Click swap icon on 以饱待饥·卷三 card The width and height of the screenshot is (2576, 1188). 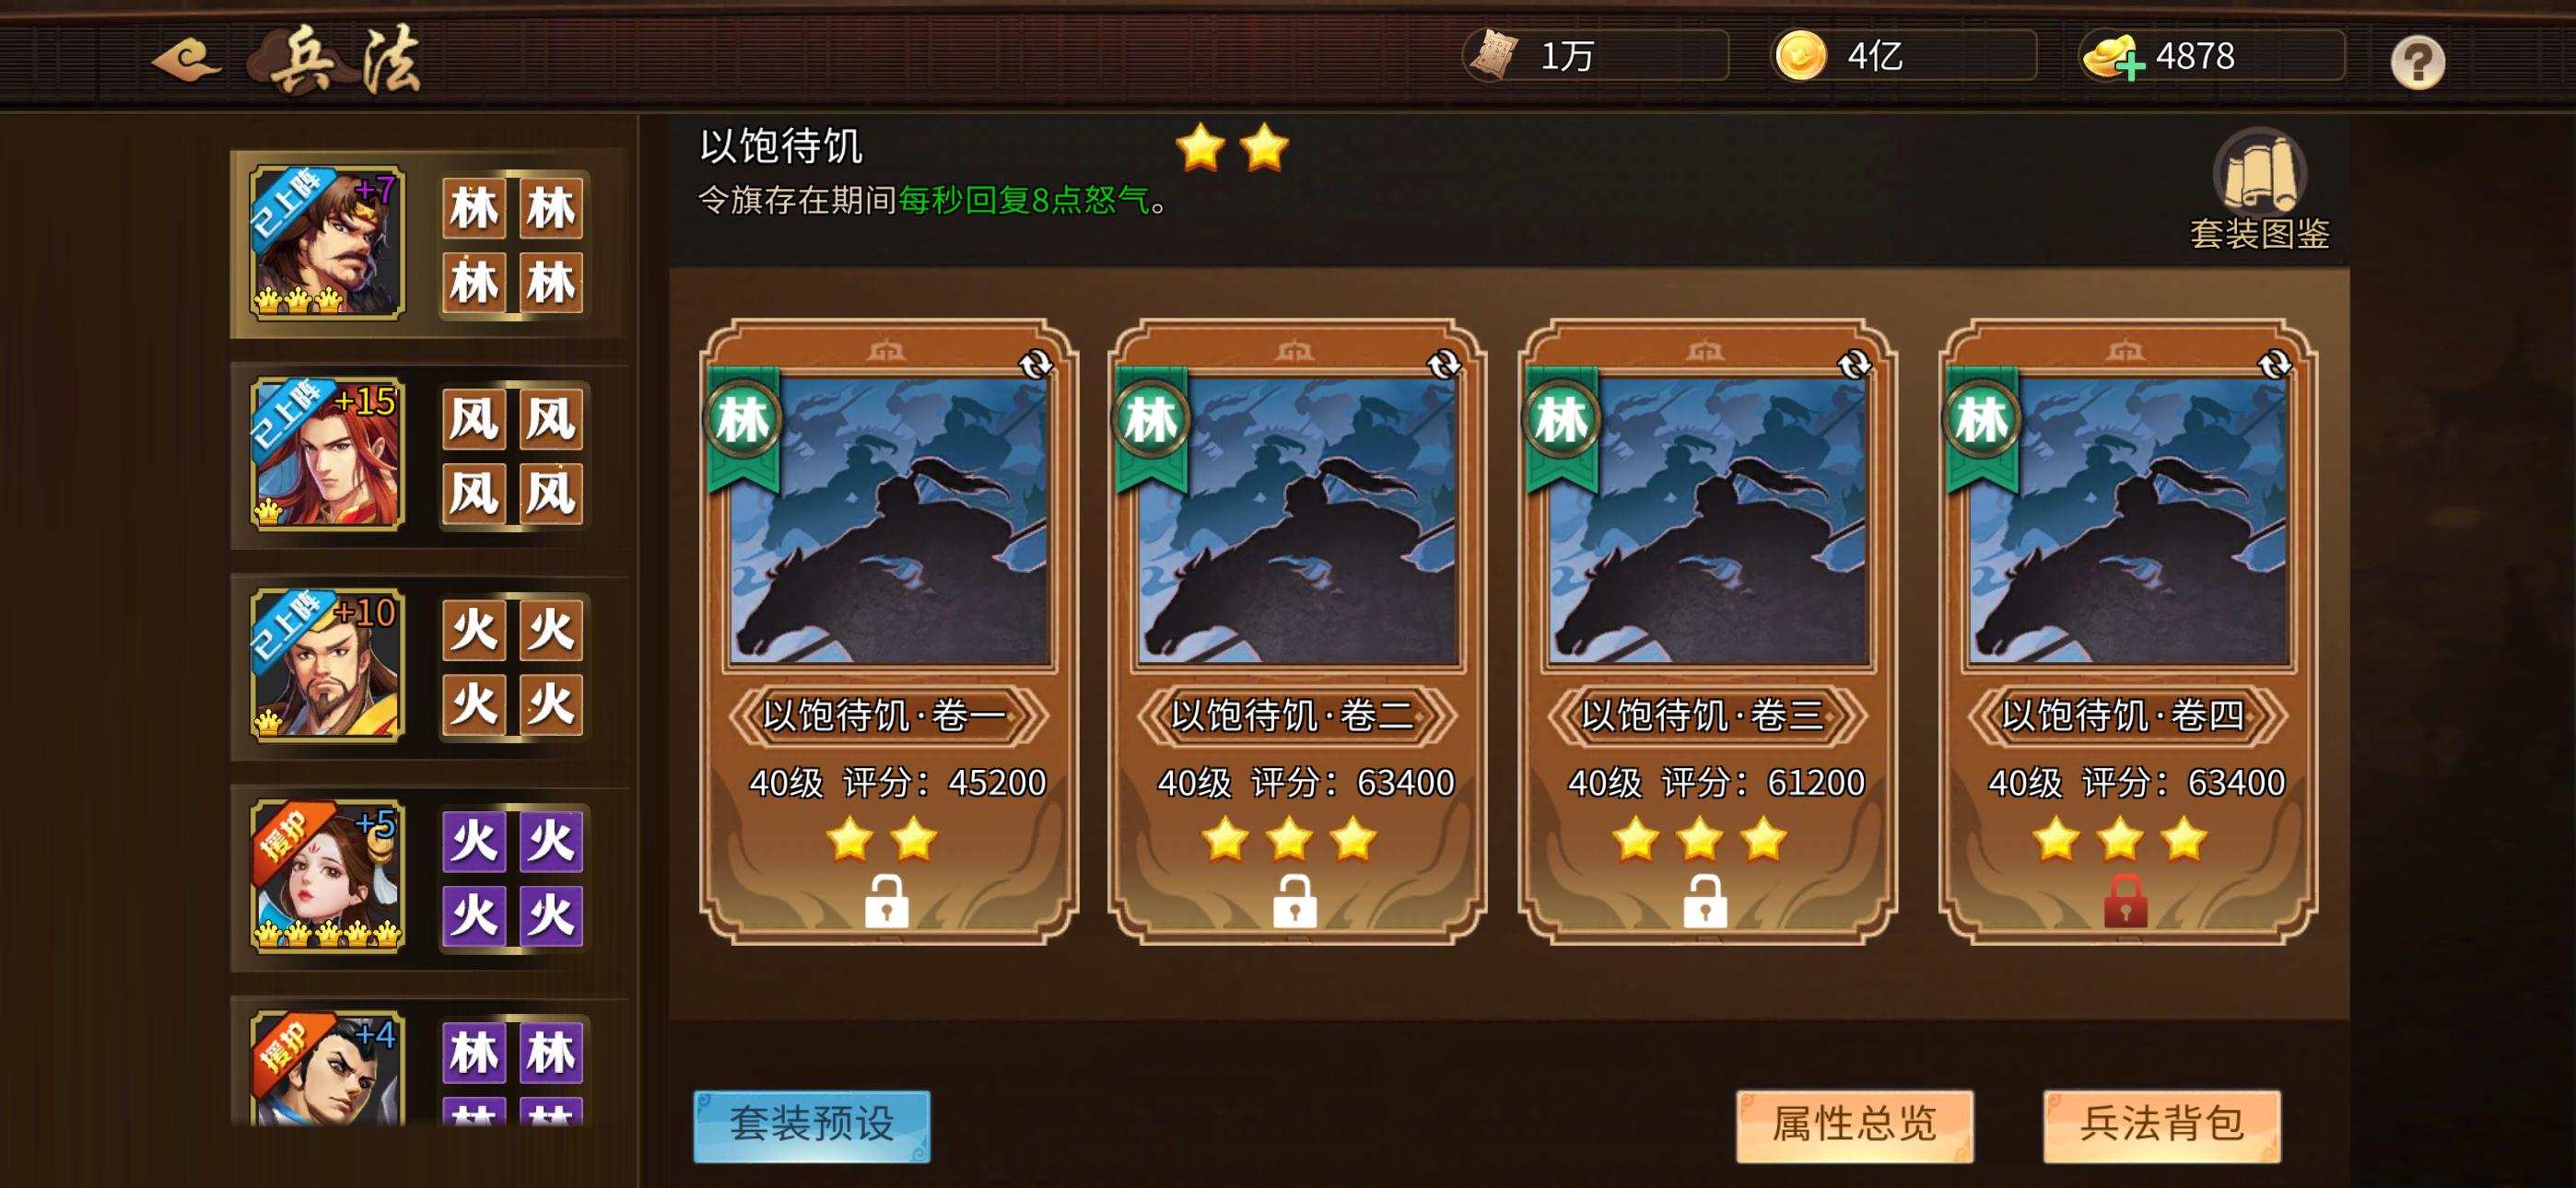(1853, 364)
